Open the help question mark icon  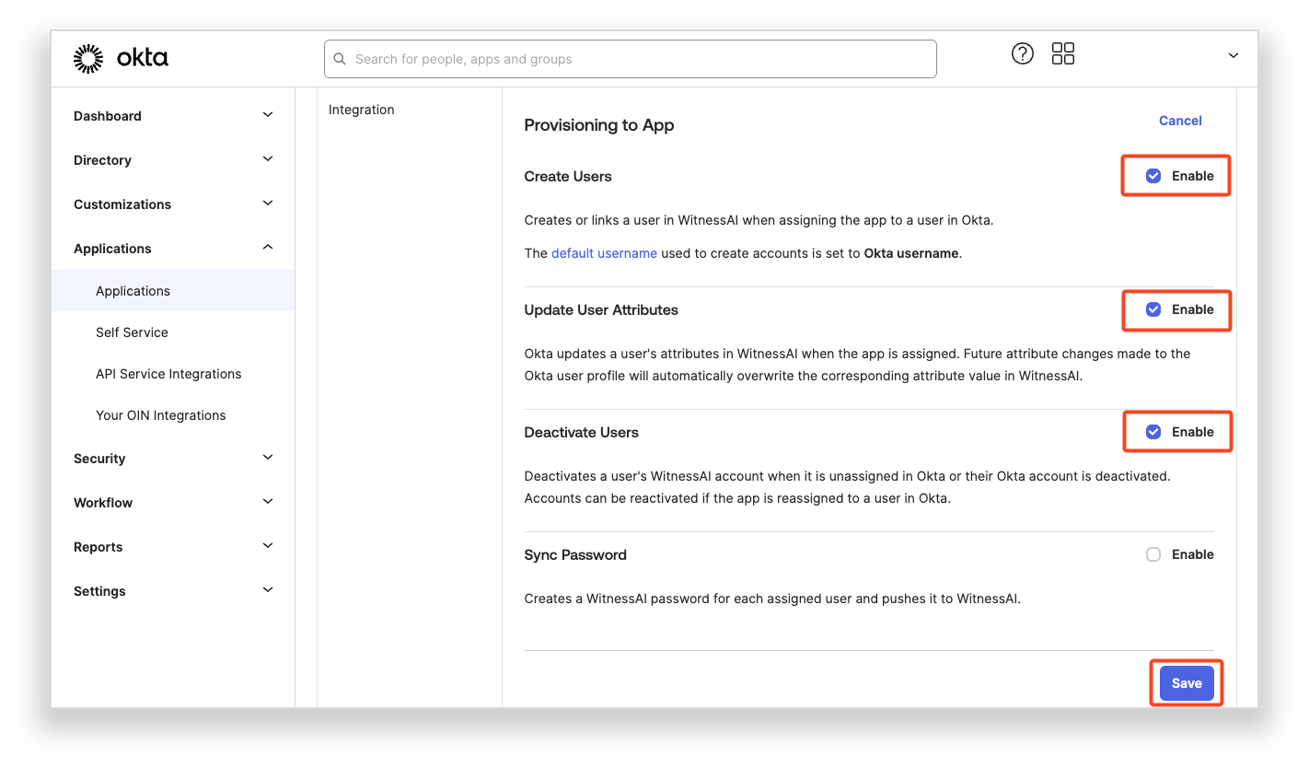pyautogui.click(x=1022, y=54)
